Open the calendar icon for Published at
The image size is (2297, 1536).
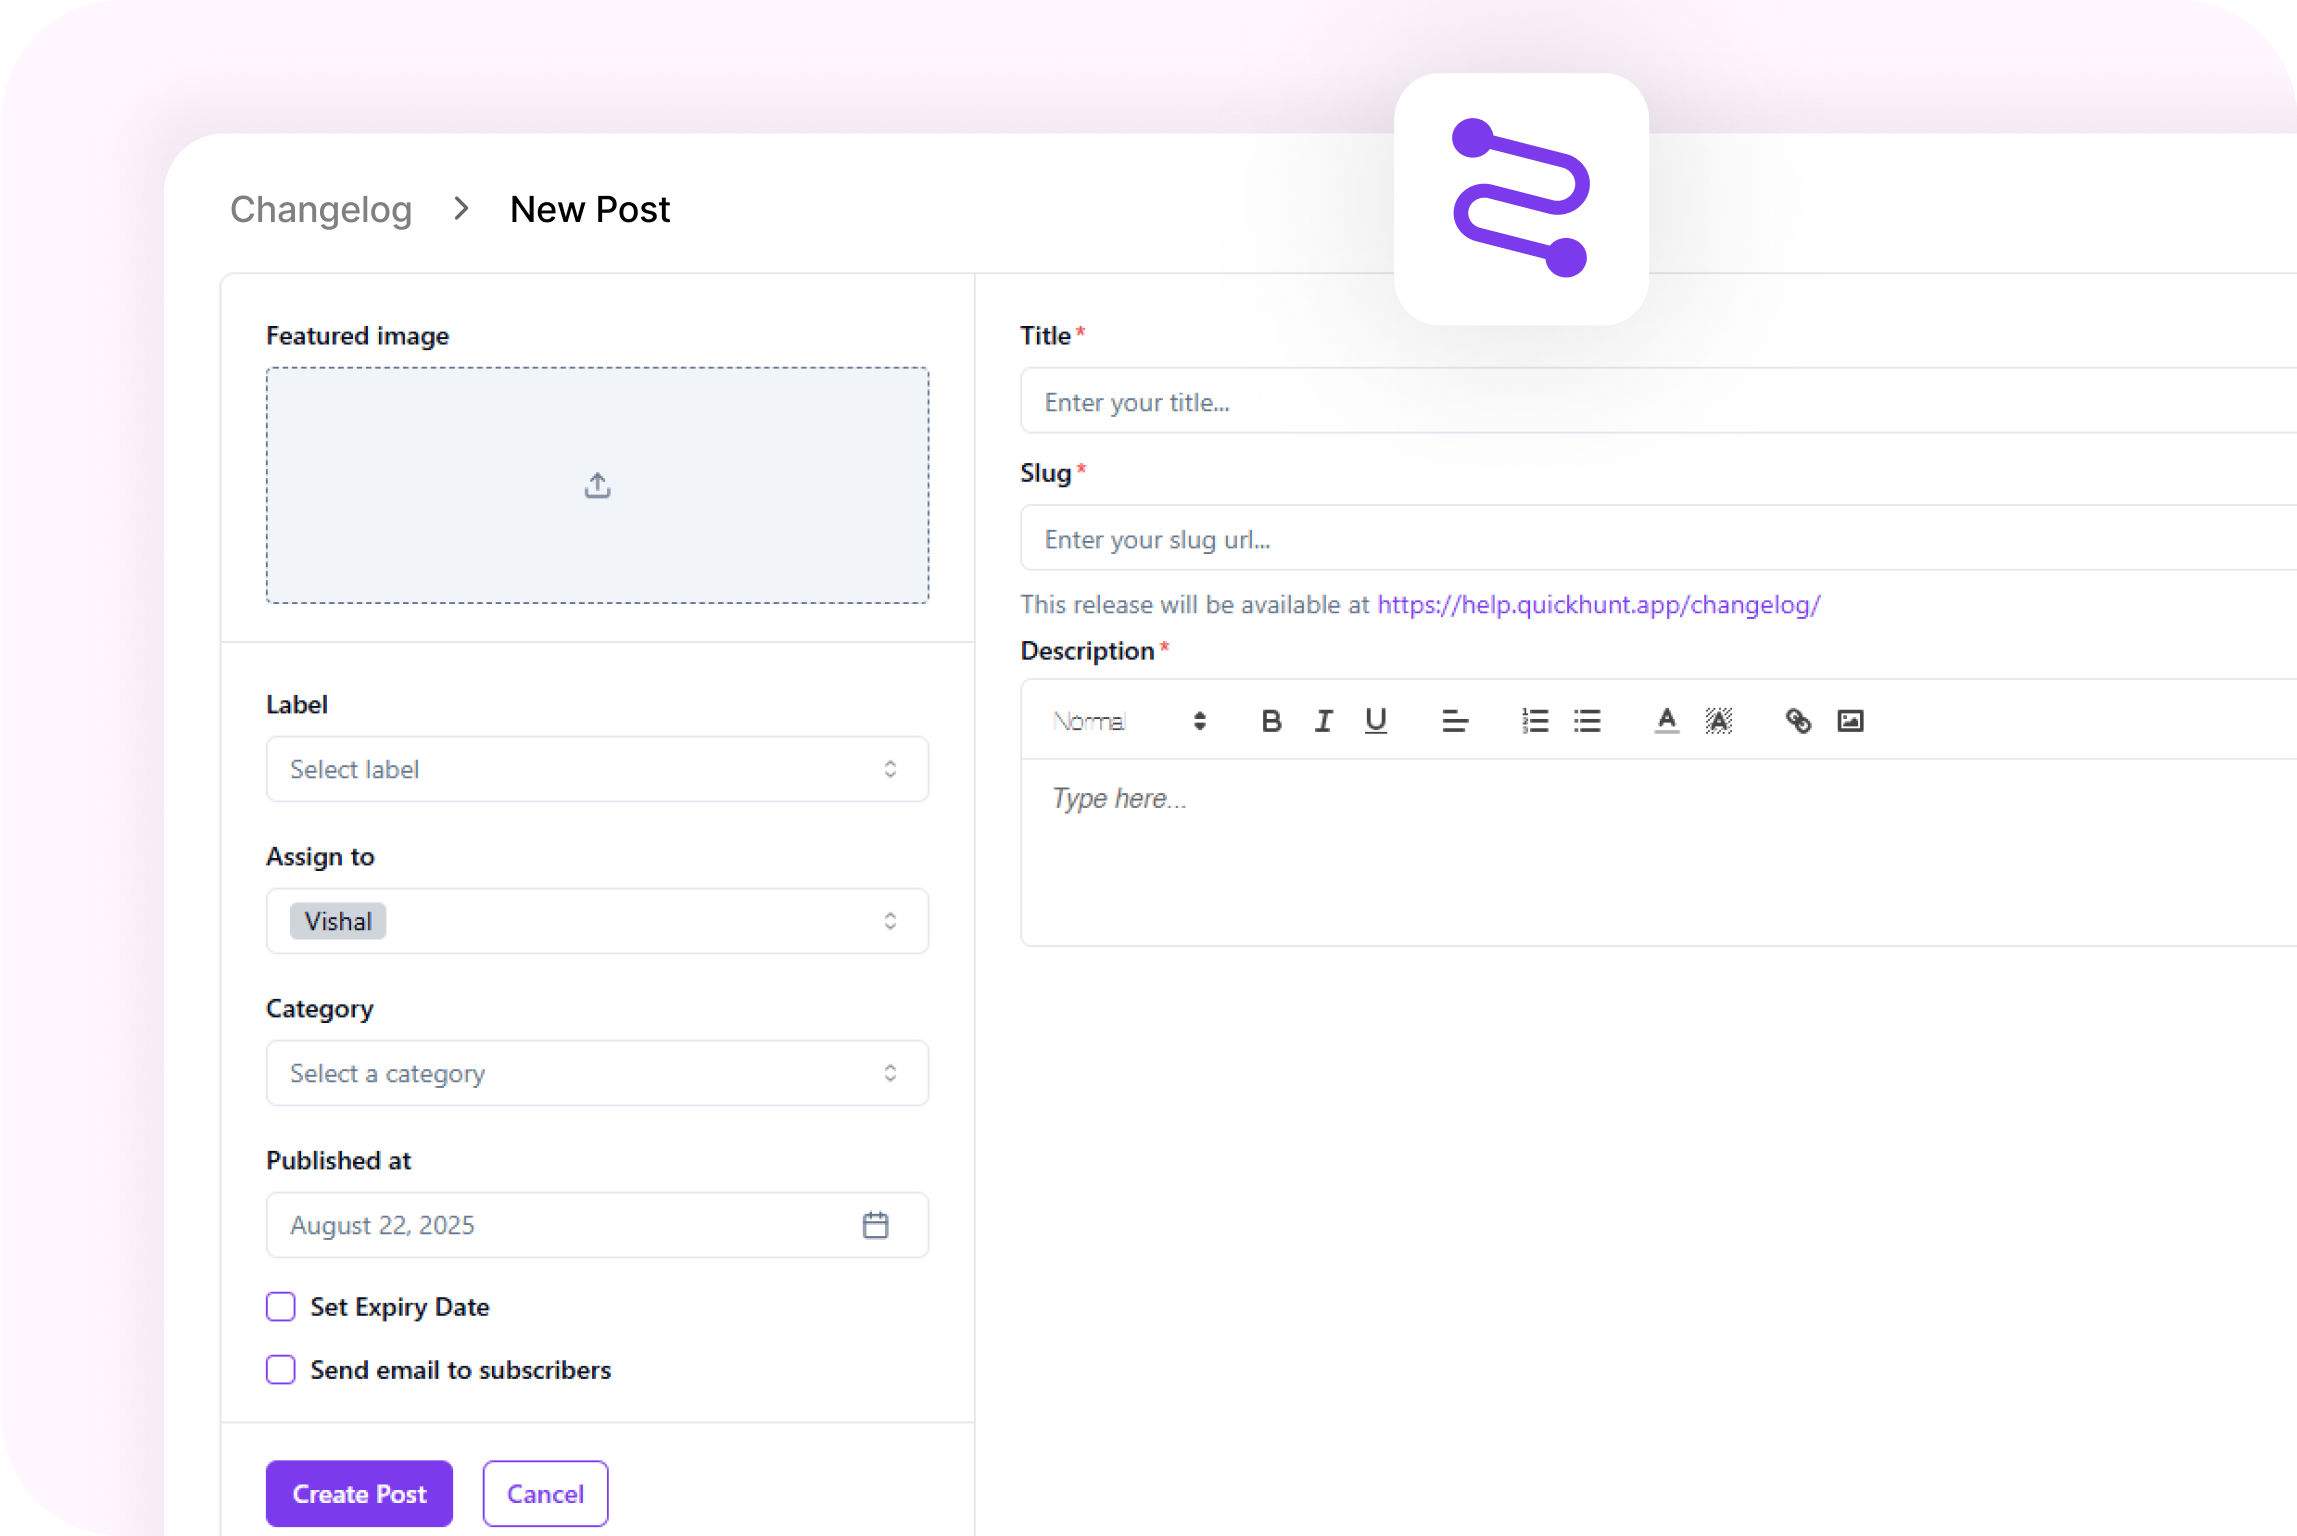tap(875, 1225)
